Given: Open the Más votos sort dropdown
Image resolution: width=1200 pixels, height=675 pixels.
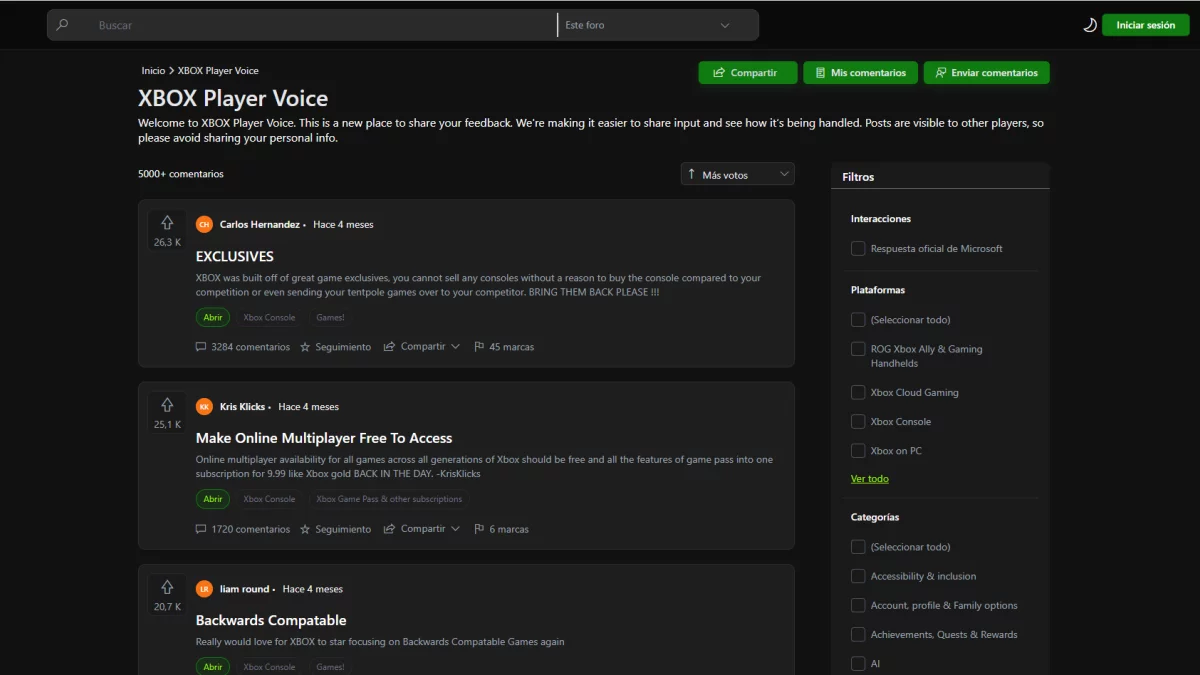Looking at the screenshot, I should click(738, 174).
